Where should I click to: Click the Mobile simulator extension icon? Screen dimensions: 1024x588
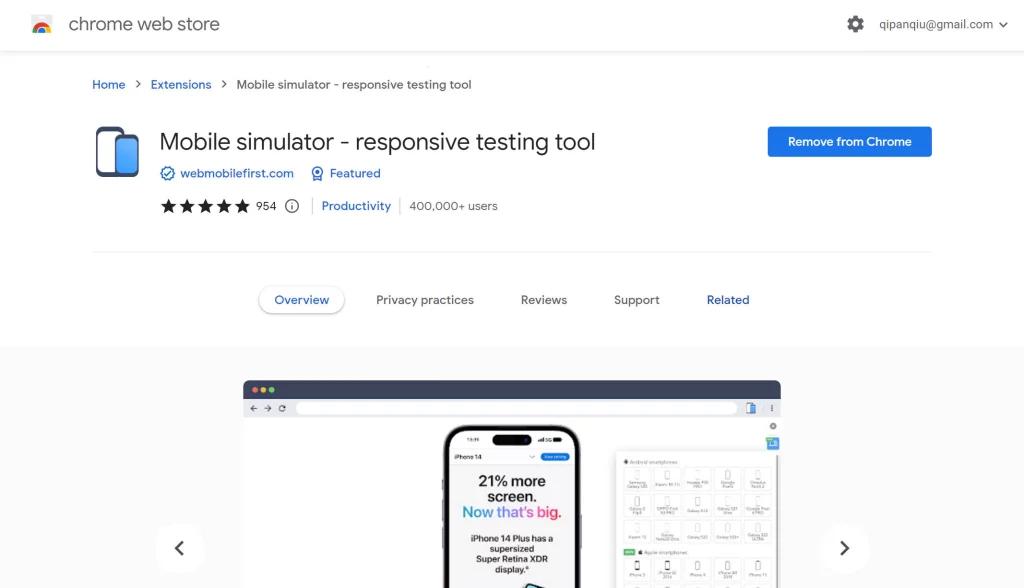(118, 152)
